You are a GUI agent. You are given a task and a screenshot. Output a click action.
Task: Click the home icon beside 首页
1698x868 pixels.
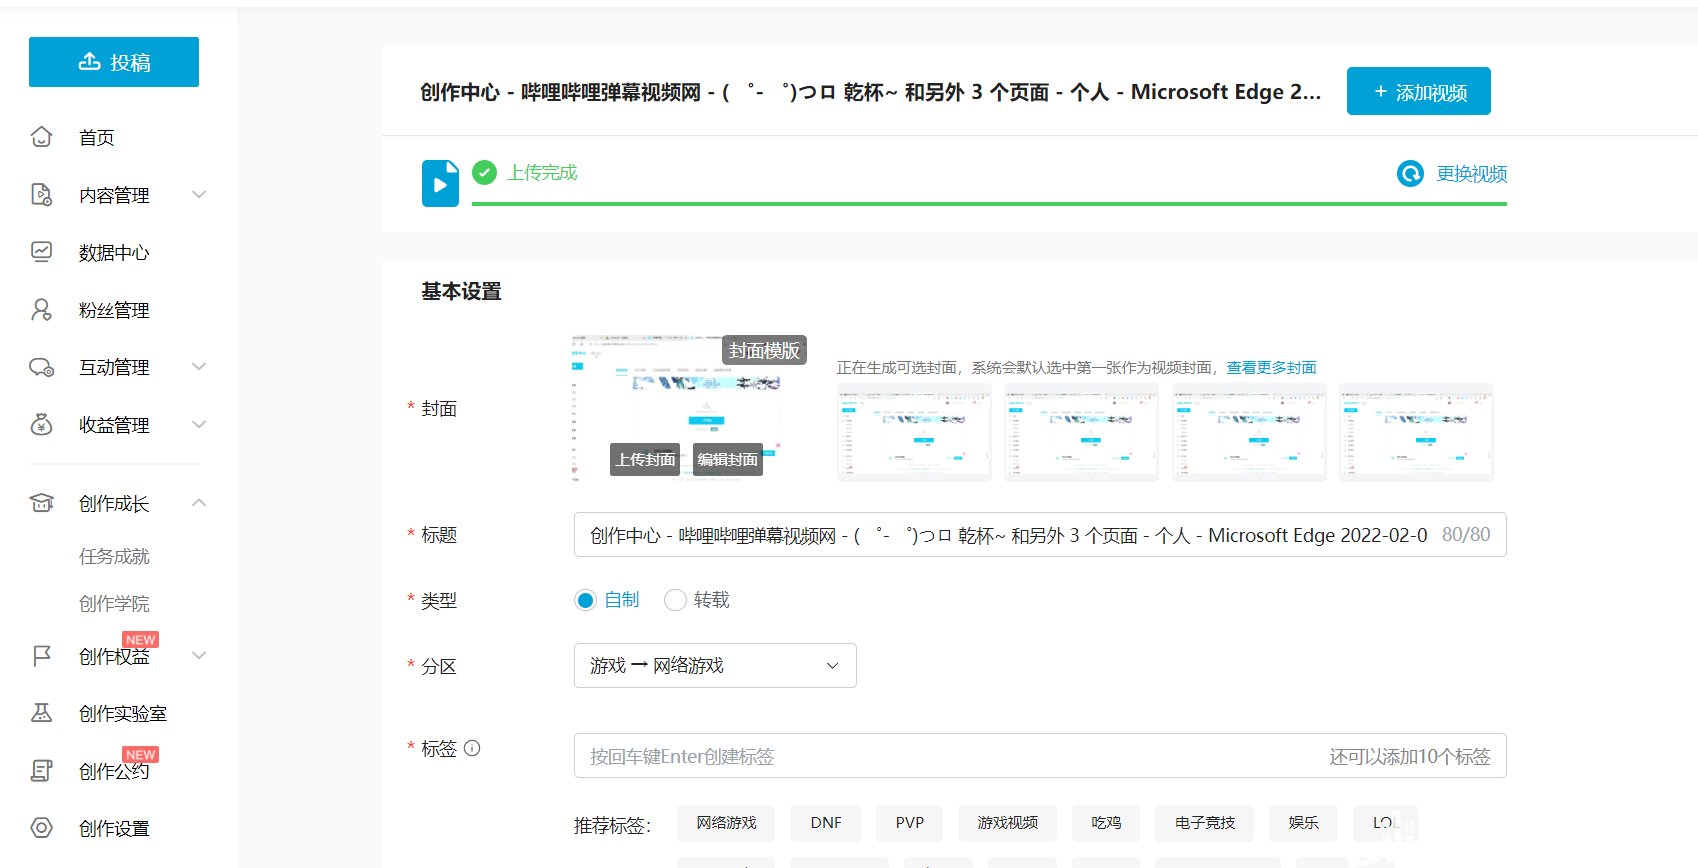tap(41, 137)
